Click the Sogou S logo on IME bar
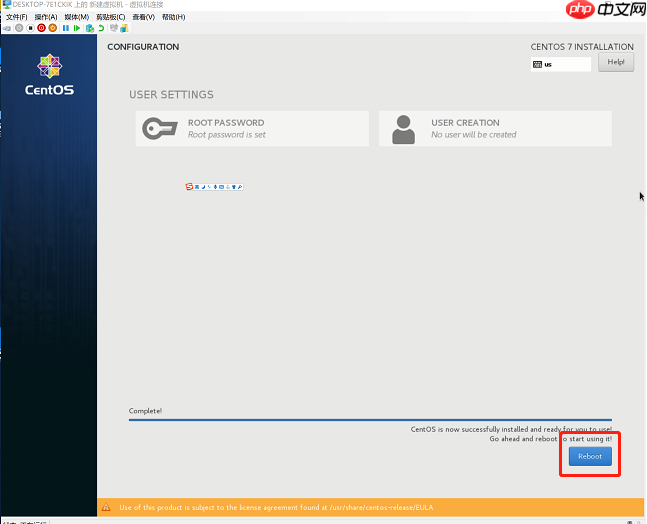Image resolution: width=647 pixels, height=524 pixels. pyautogui.click(x=189, y=186)
